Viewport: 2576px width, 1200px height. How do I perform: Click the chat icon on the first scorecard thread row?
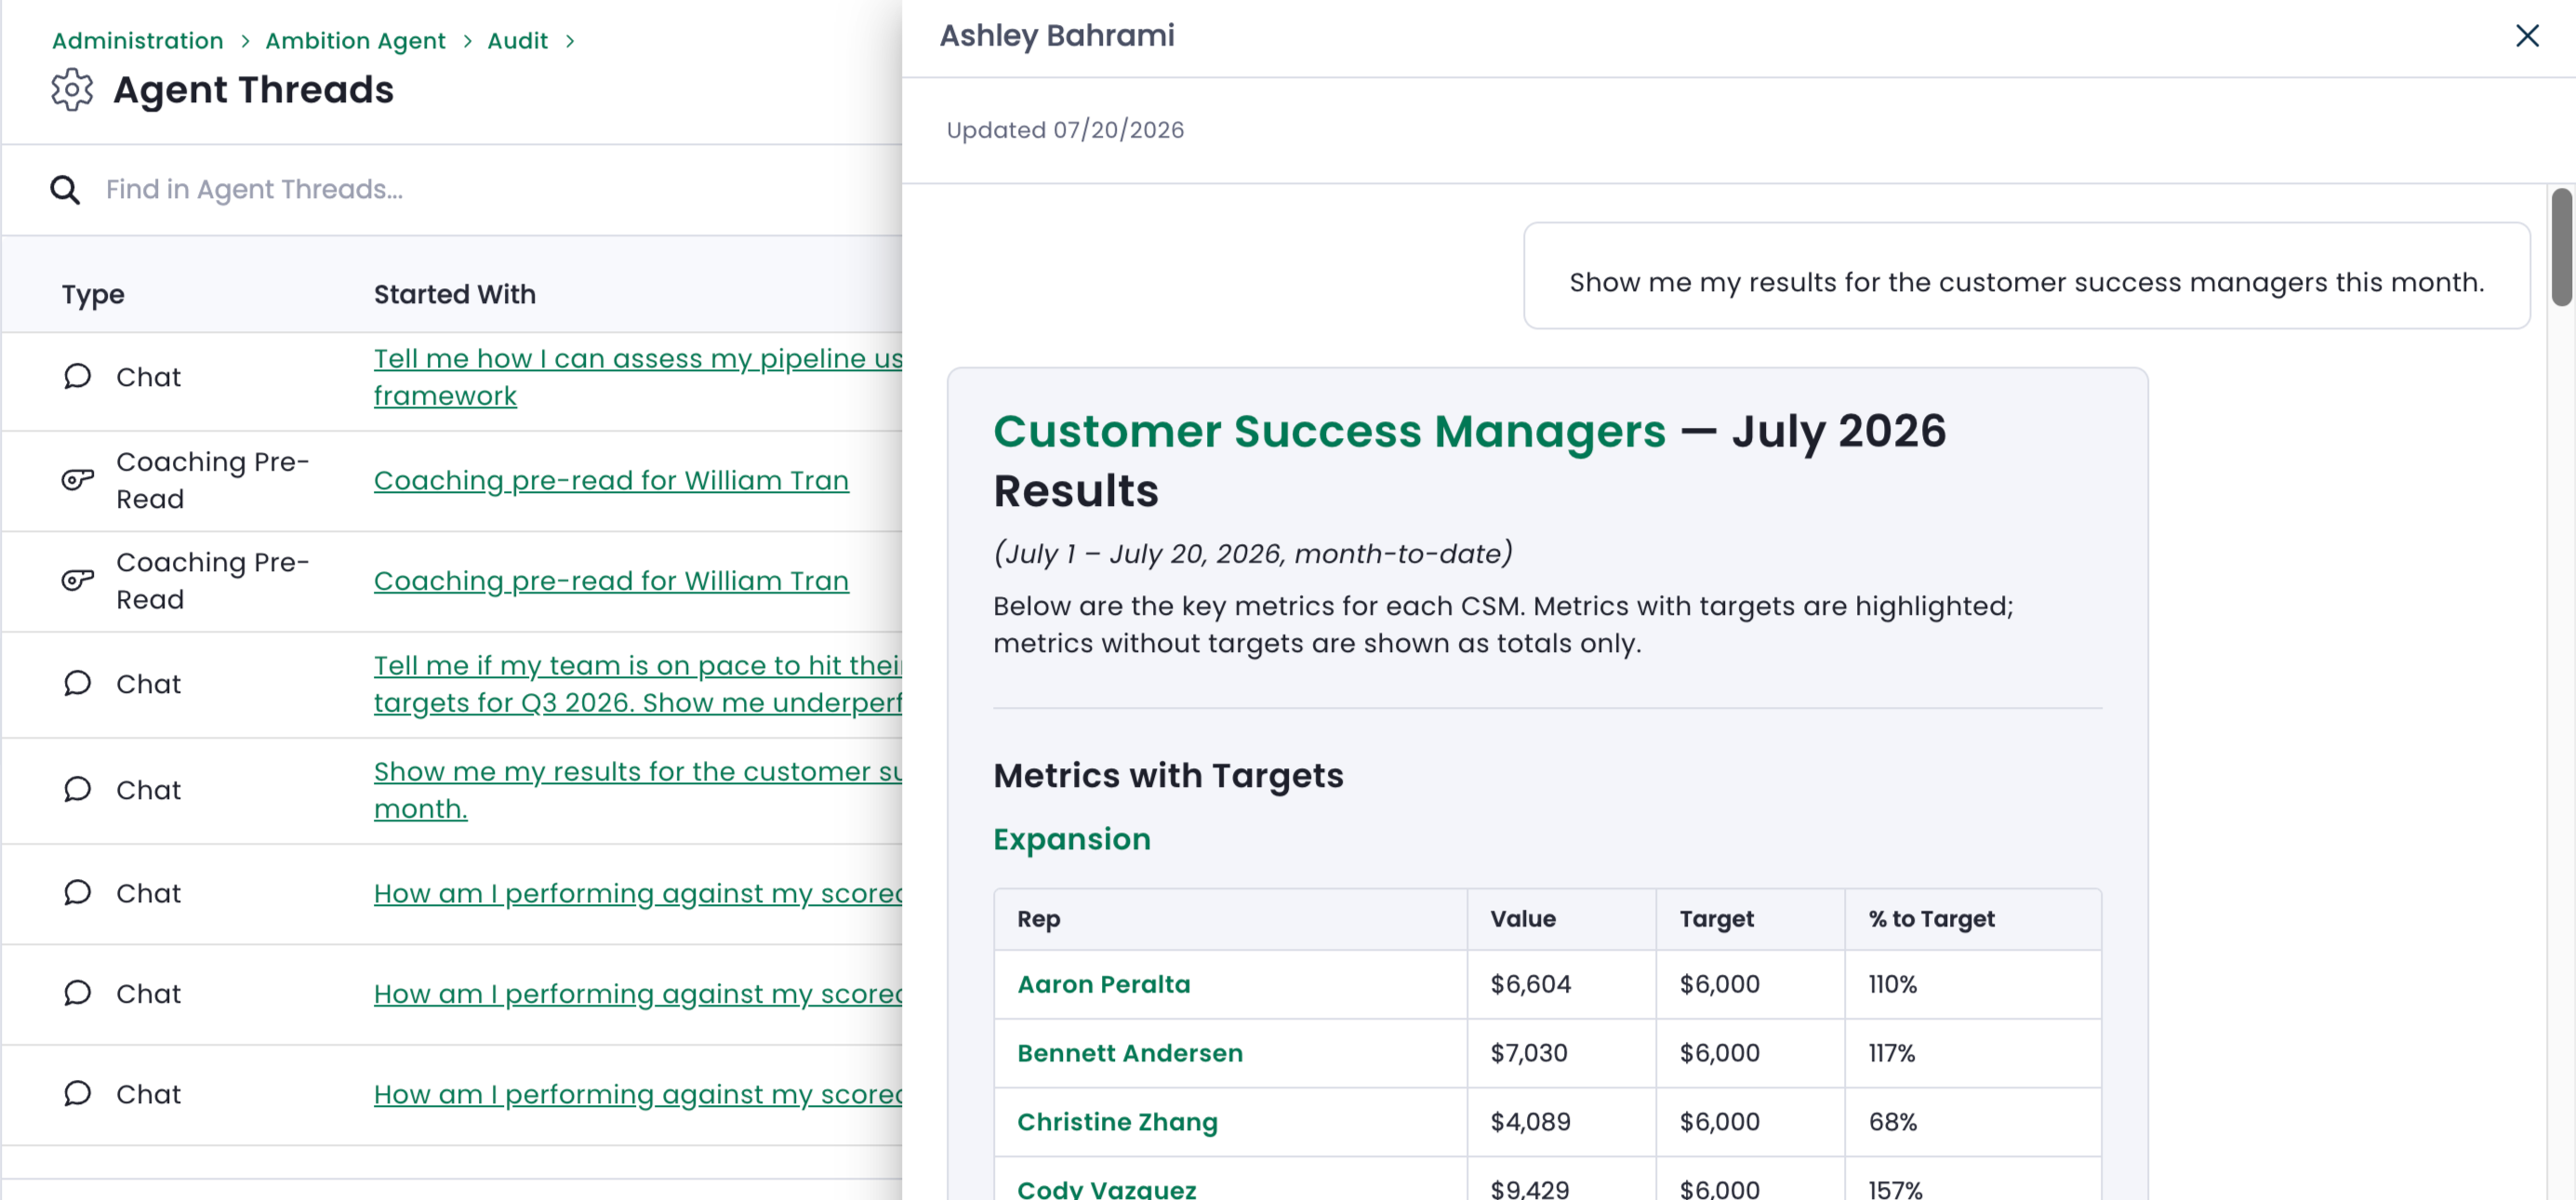(77, 893)
